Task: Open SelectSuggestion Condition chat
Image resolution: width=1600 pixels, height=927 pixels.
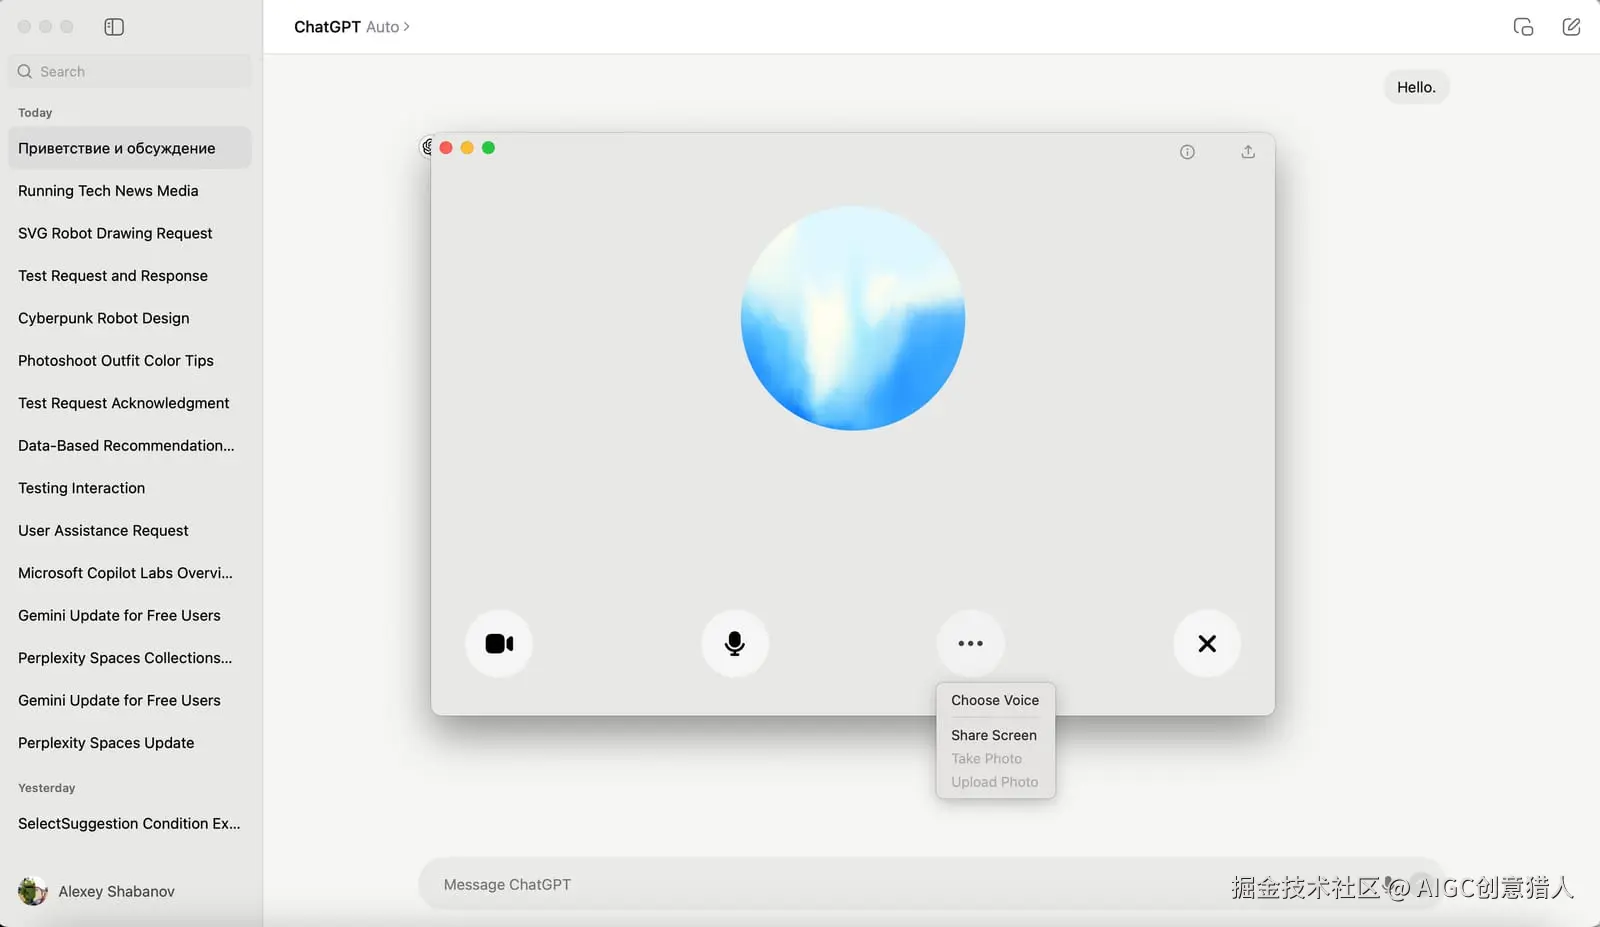Action: pos(130,824)
